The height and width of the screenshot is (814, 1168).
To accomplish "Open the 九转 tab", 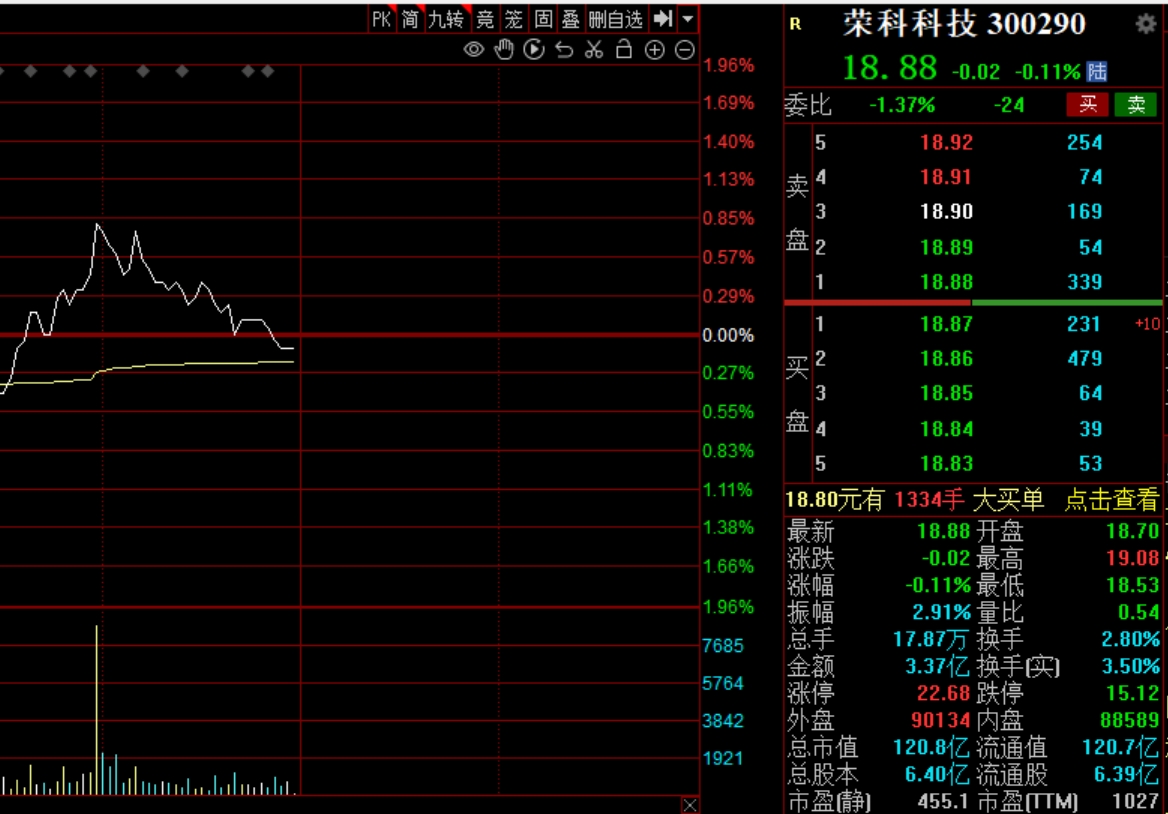I will [446, 19].
